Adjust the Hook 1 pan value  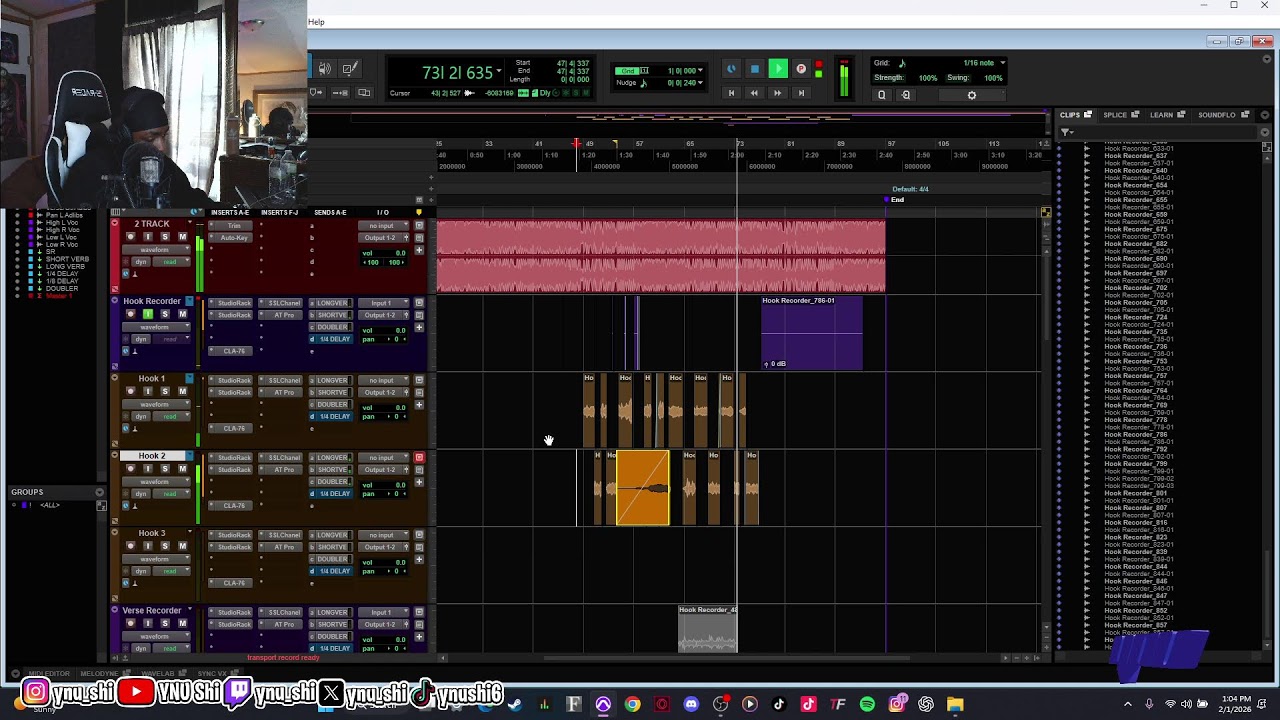[383, 416]
